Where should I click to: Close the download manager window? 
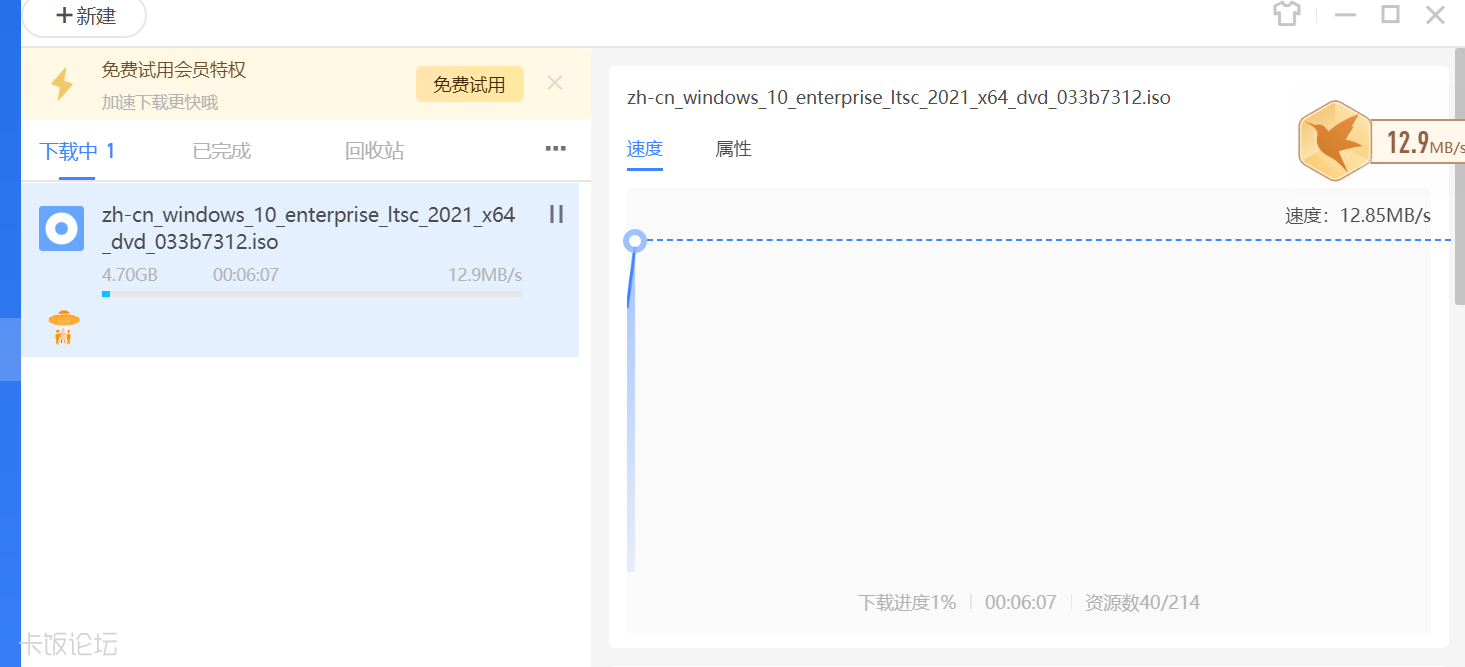pos(1435,14)
